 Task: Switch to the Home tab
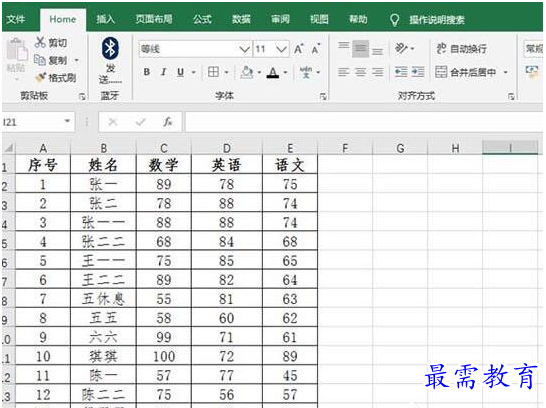point(63,19)
